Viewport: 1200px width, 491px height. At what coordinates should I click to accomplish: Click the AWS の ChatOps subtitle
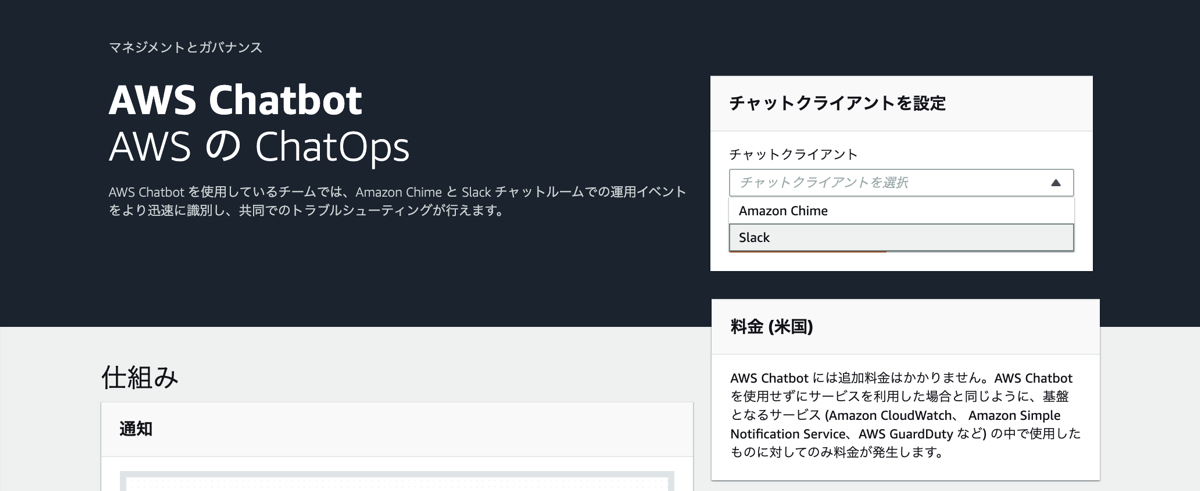tap(259, 148)
